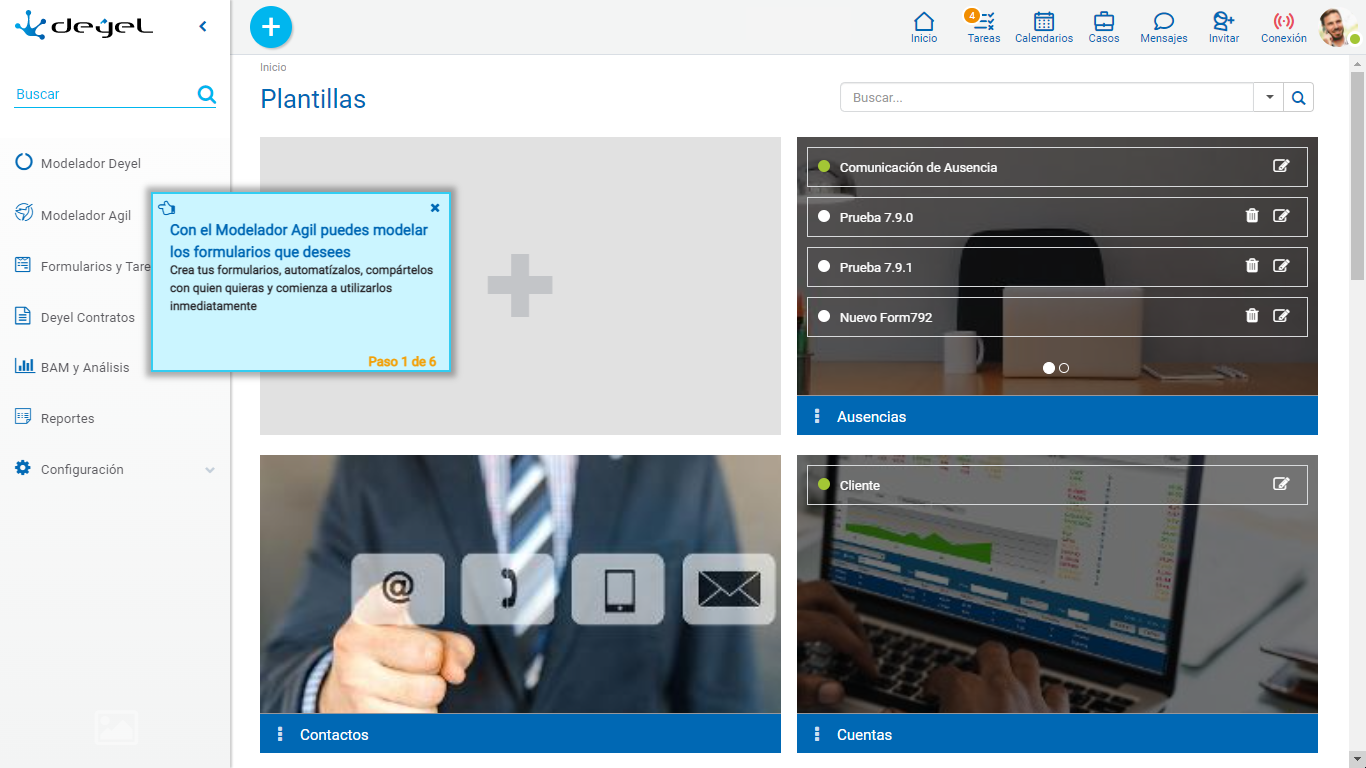Delete the Prueba 7.9.0 form

[1252, 216]
